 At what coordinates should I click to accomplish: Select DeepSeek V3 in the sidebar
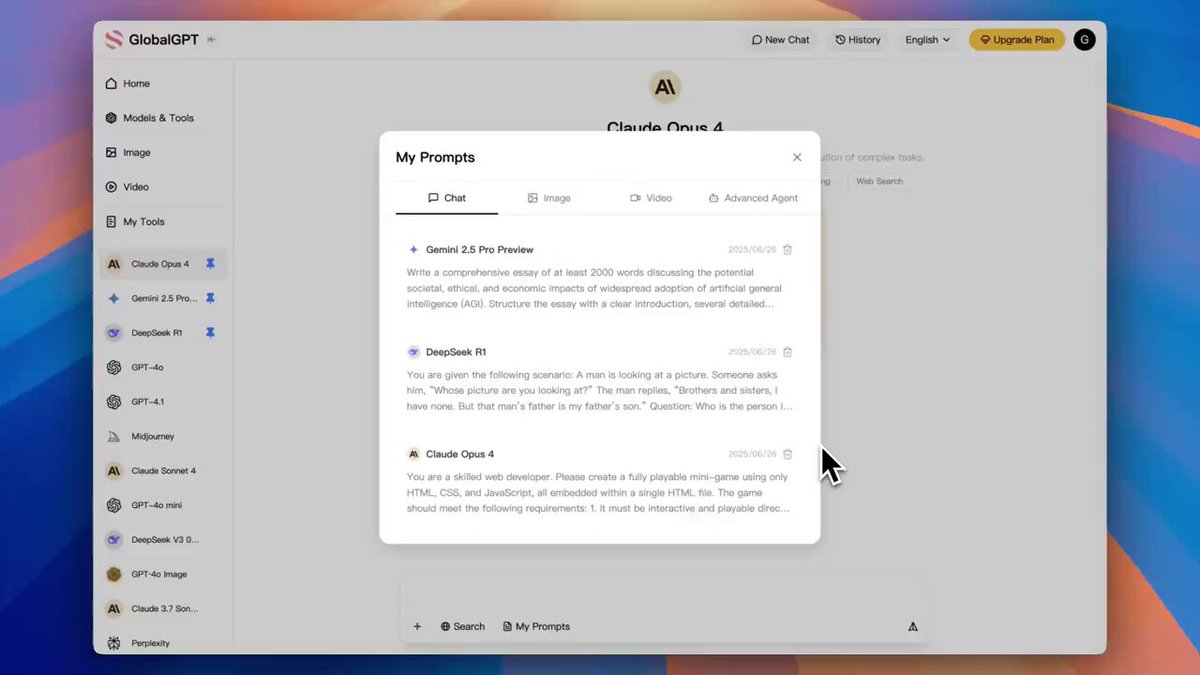coord(163,540)
